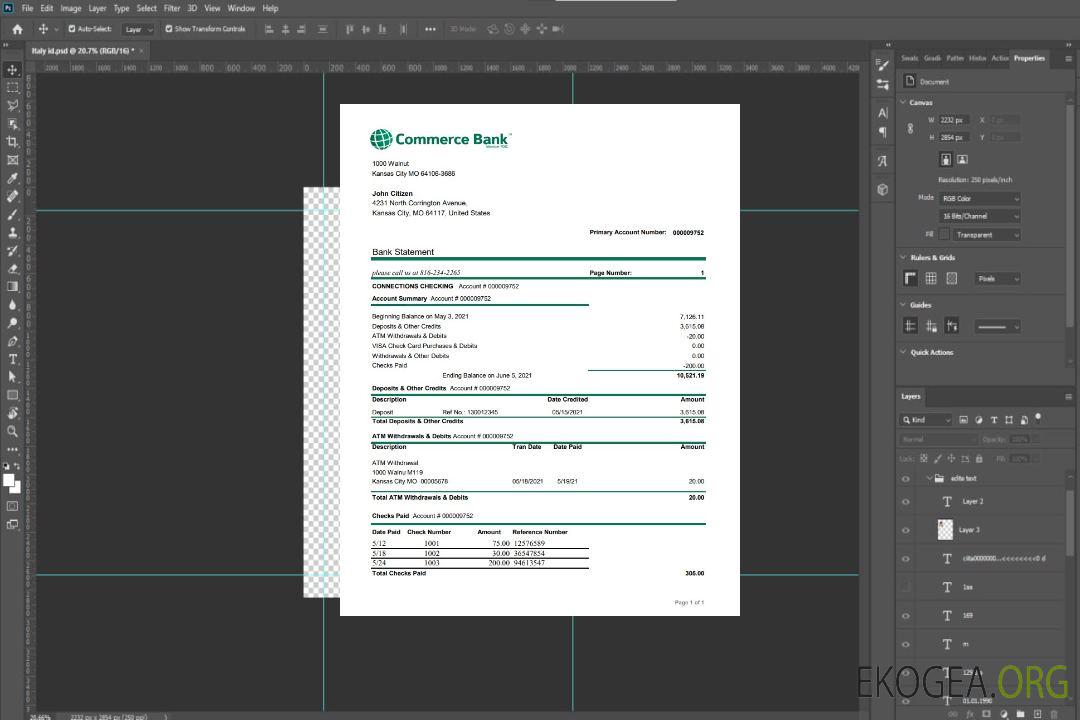Select the Pen tool
This screenshot has width=1080, height=720.
click(x=12, y=341)
